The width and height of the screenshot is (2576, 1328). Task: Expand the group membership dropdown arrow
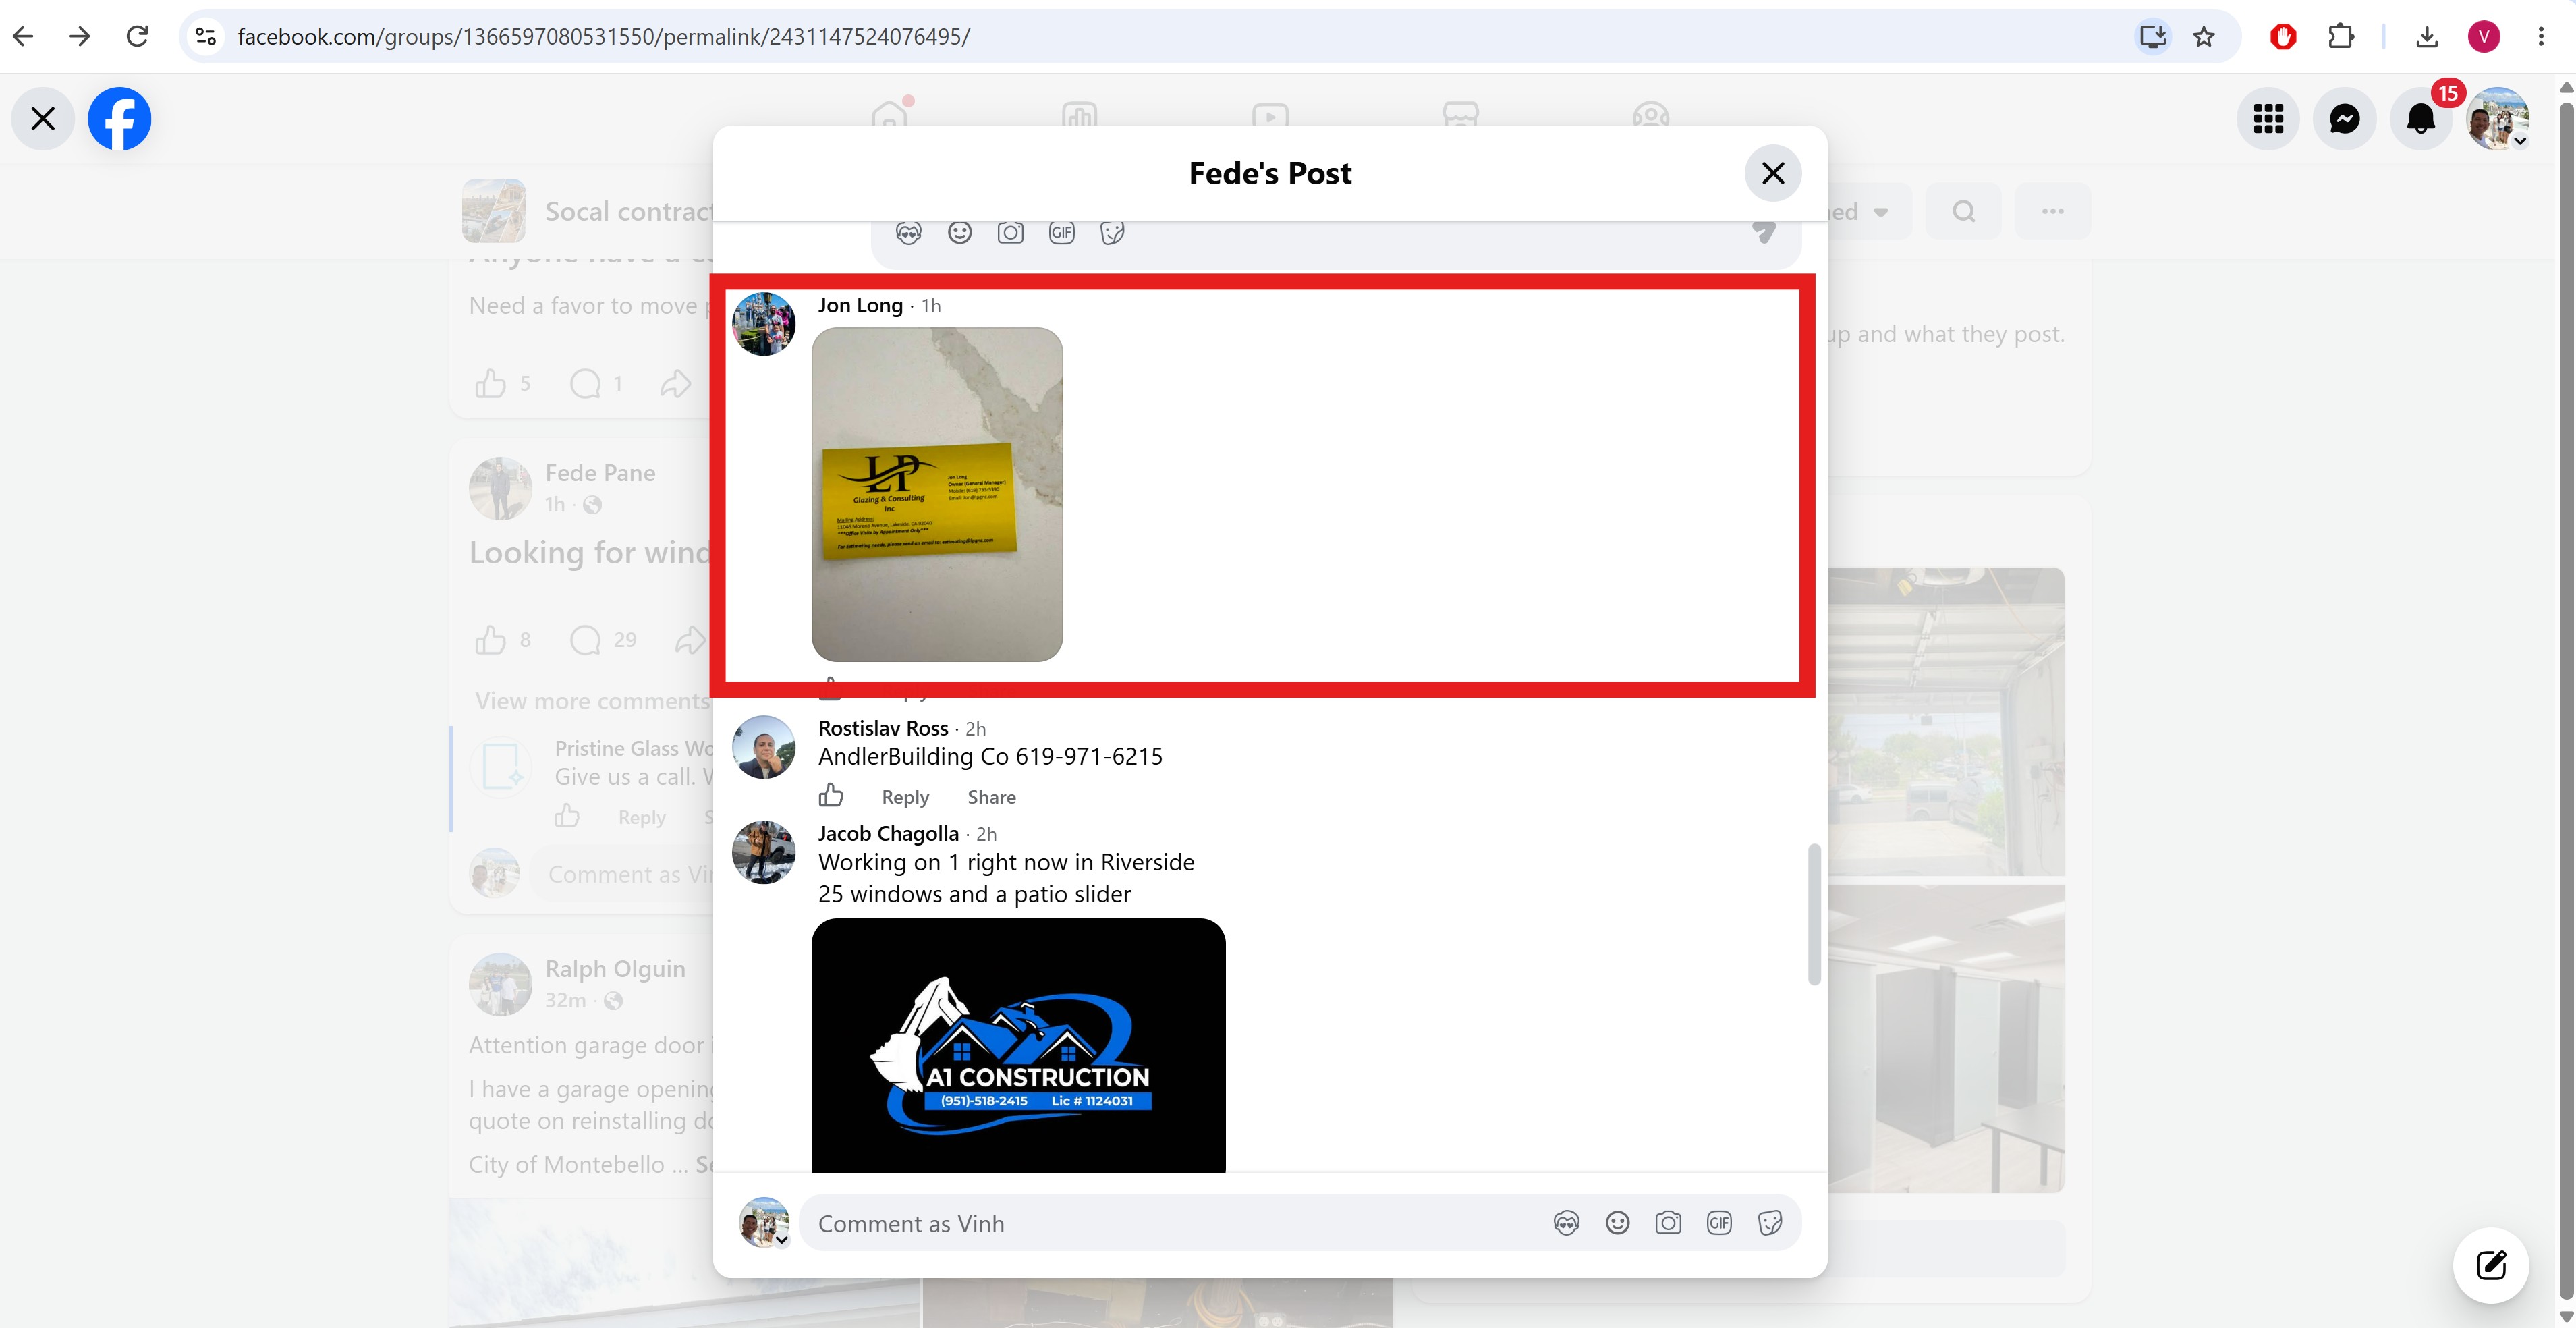(x=1881, y=212)
